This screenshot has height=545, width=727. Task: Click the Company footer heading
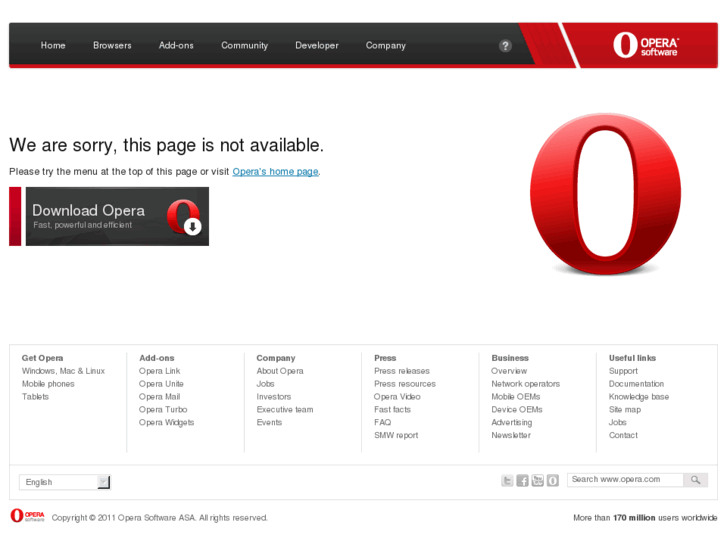(276, 358)
